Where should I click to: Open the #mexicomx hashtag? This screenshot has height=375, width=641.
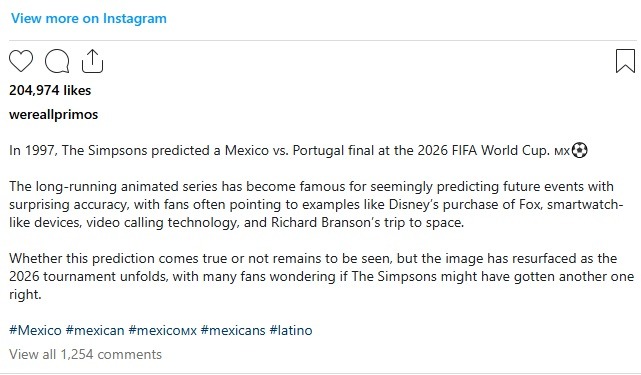163,330
